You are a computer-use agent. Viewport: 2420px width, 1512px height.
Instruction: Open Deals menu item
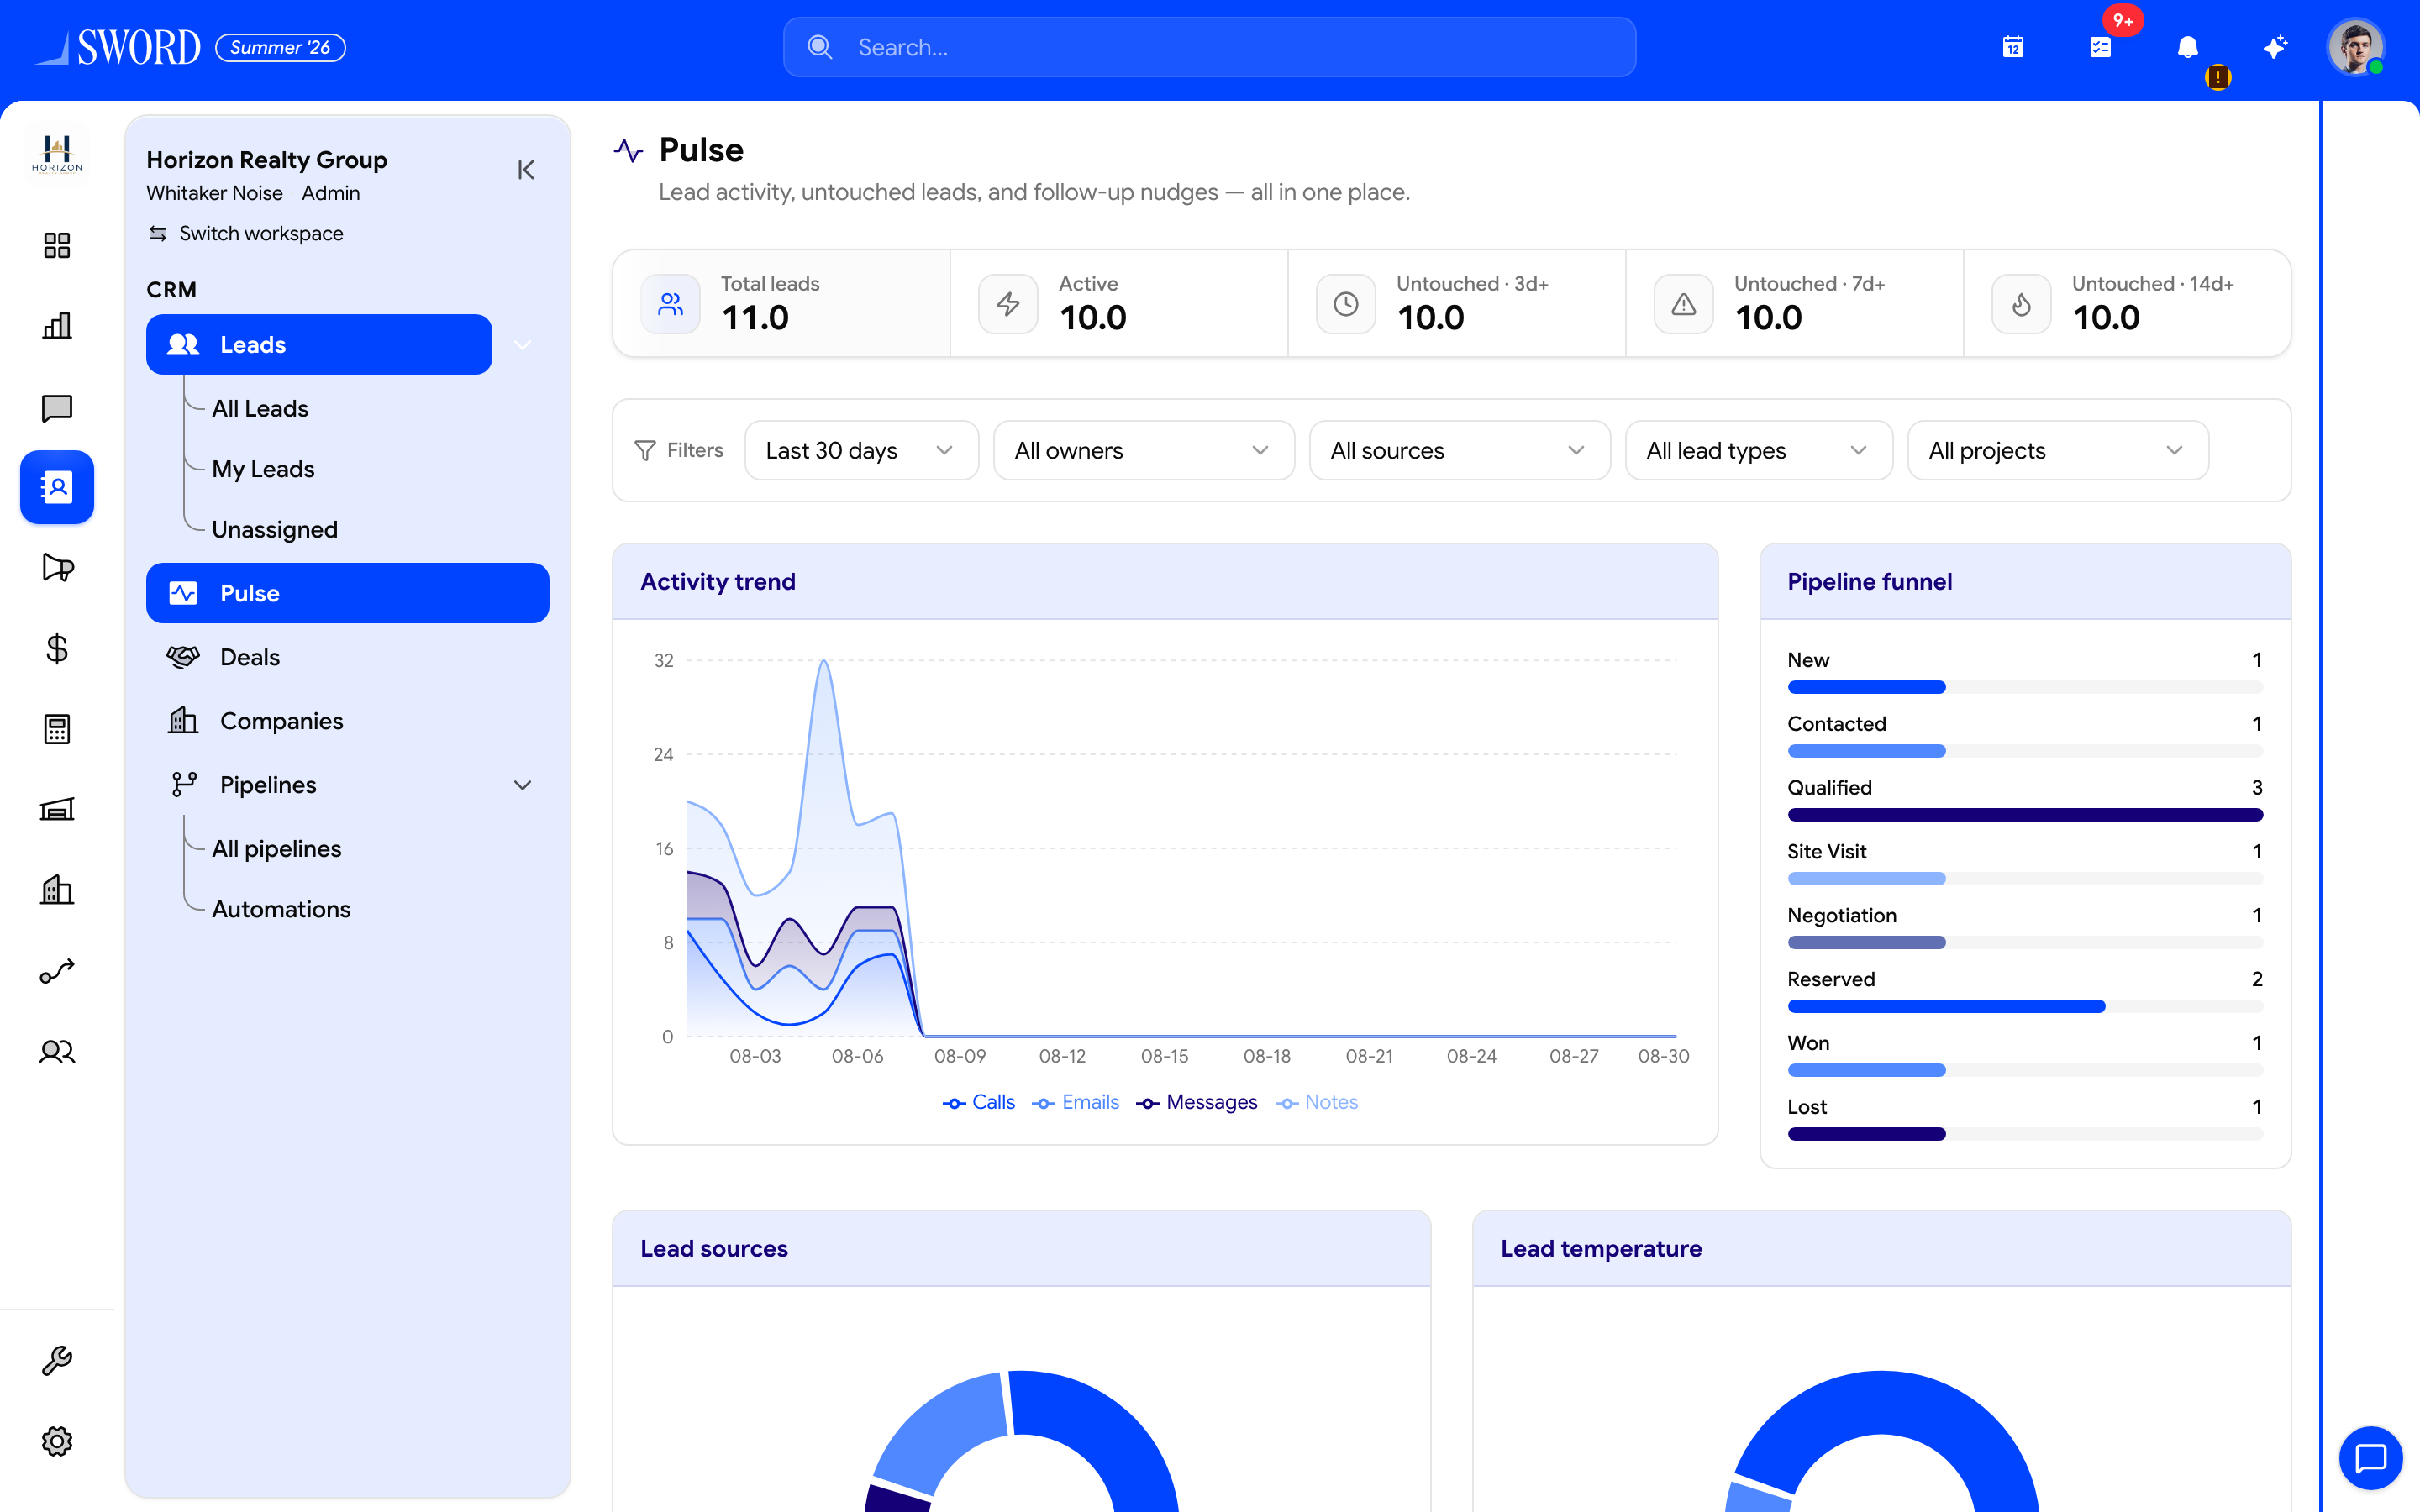point(348,657)
